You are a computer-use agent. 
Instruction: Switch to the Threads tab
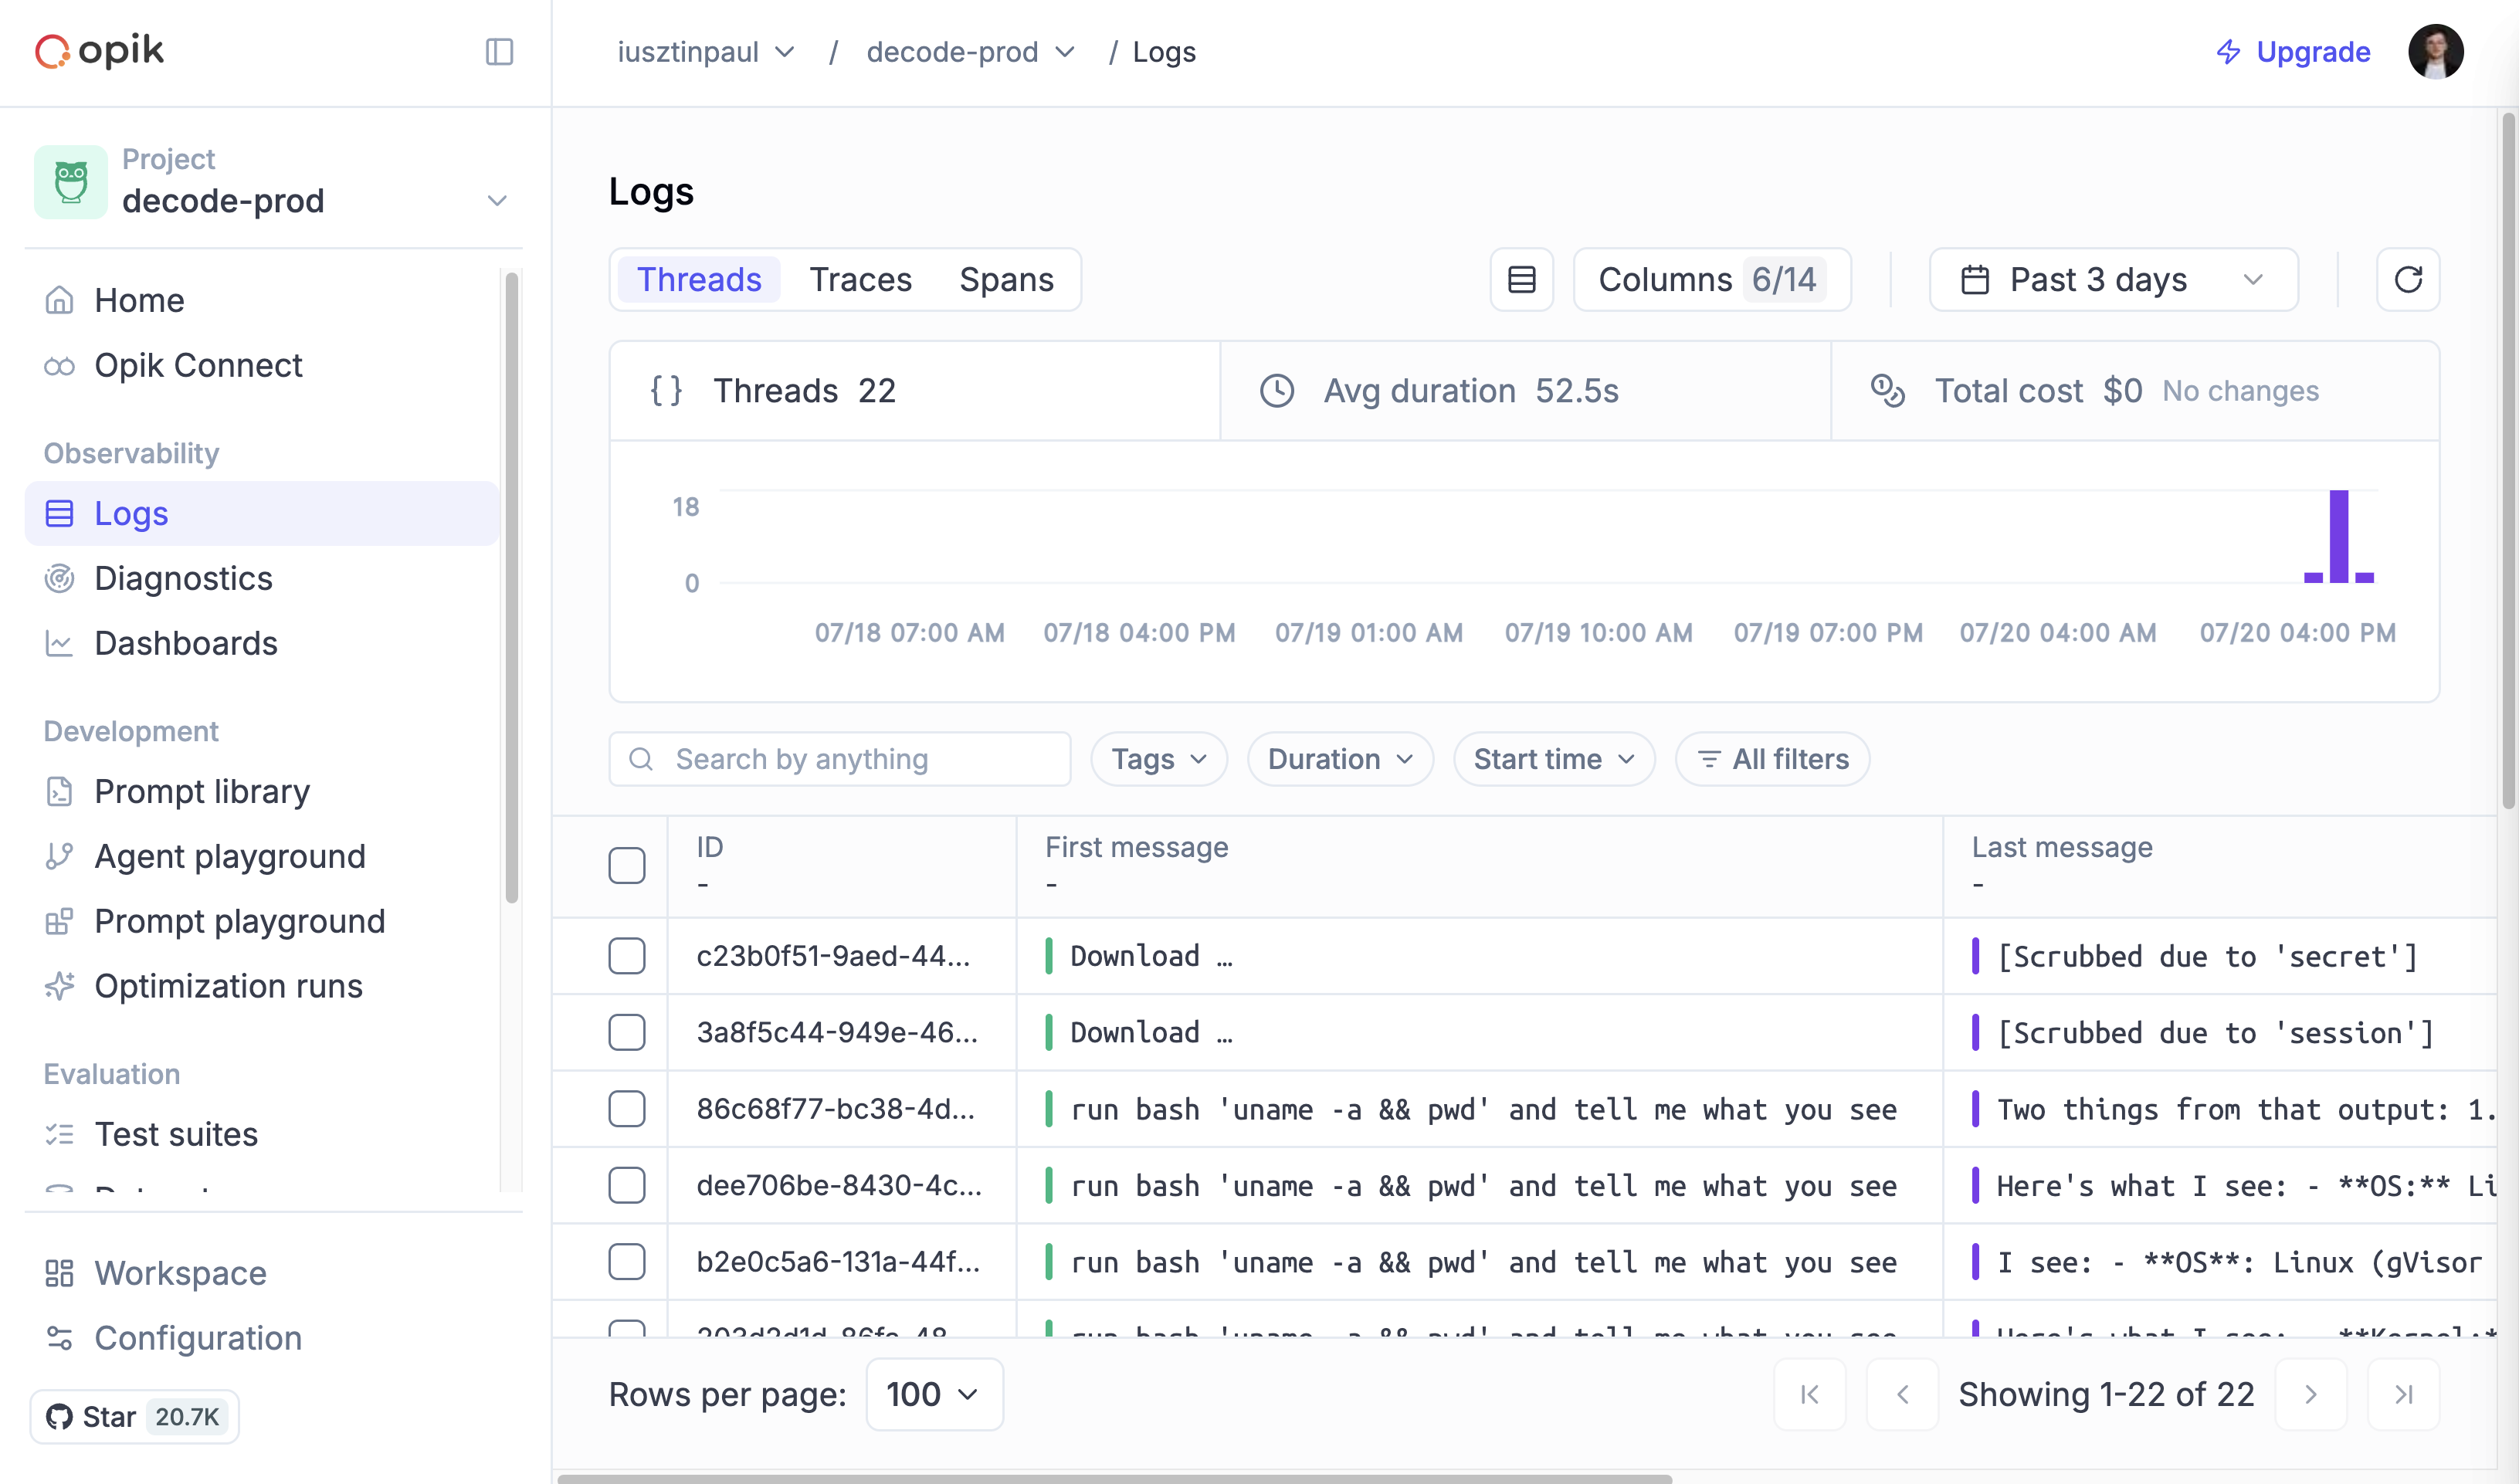(x=699, y=279)
